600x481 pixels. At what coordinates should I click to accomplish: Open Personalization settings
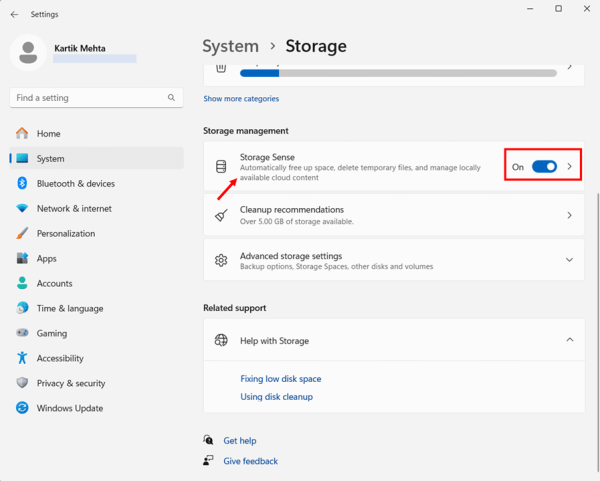tap(96, 233)
